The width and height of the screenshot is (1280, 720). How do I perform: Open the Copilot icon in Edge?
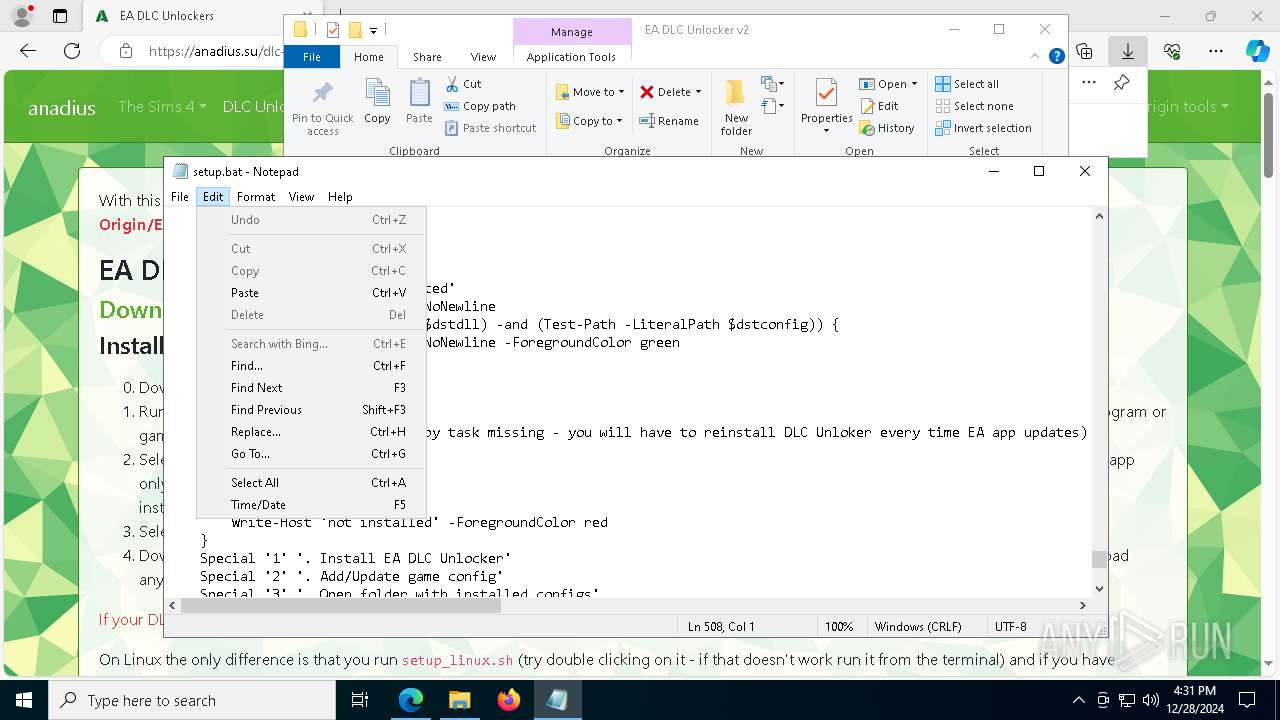click(x=1257, y=50)
